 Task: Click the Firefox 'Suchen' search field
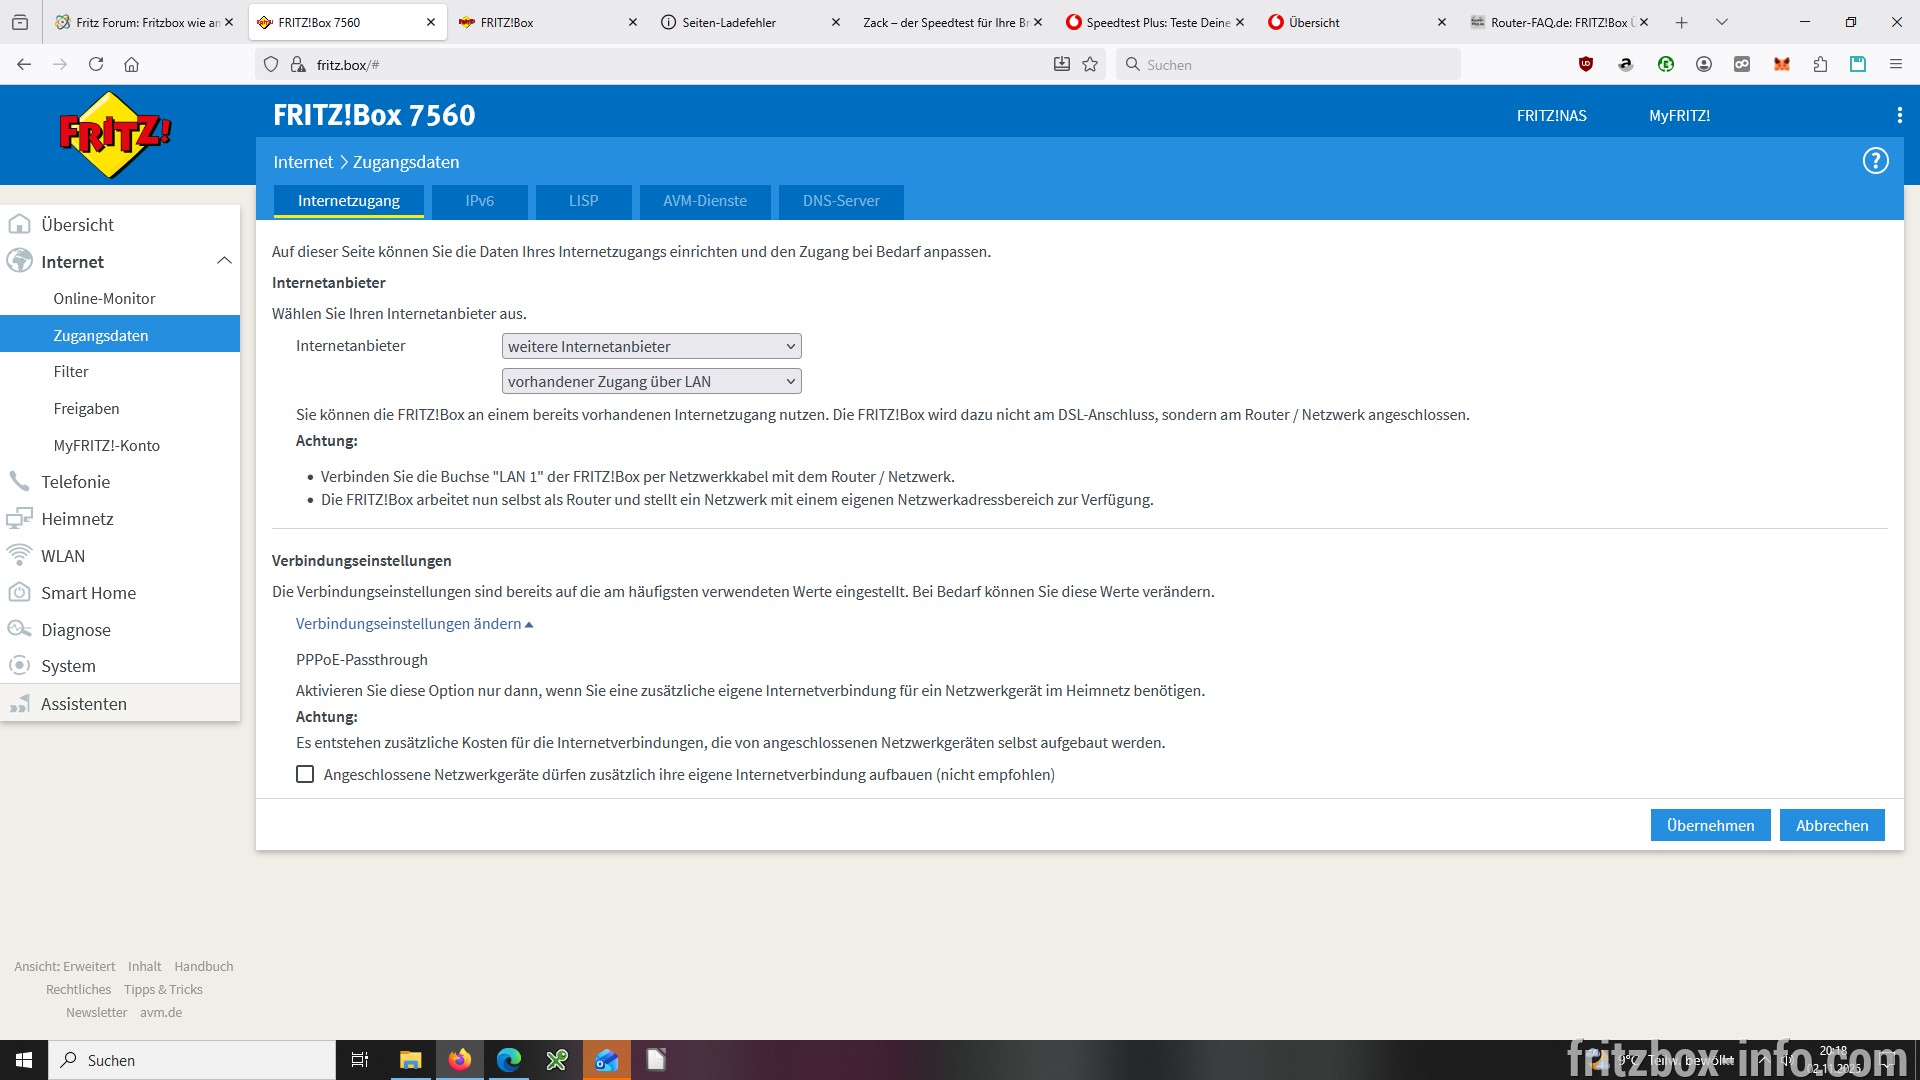coord(1288,65)
